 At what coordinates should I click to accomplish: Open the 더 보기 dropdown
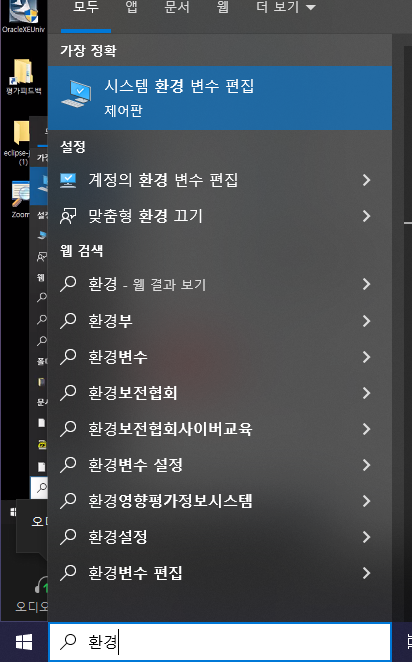pos(286,7)
